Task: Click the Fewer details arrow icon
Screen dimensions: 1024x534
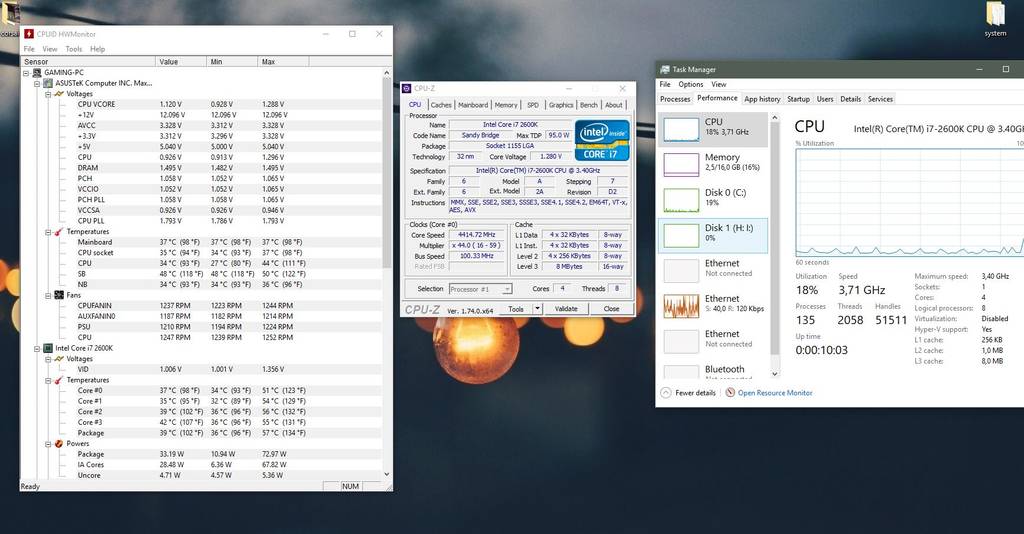Action: pyautogui.click(x=665, y=393)
